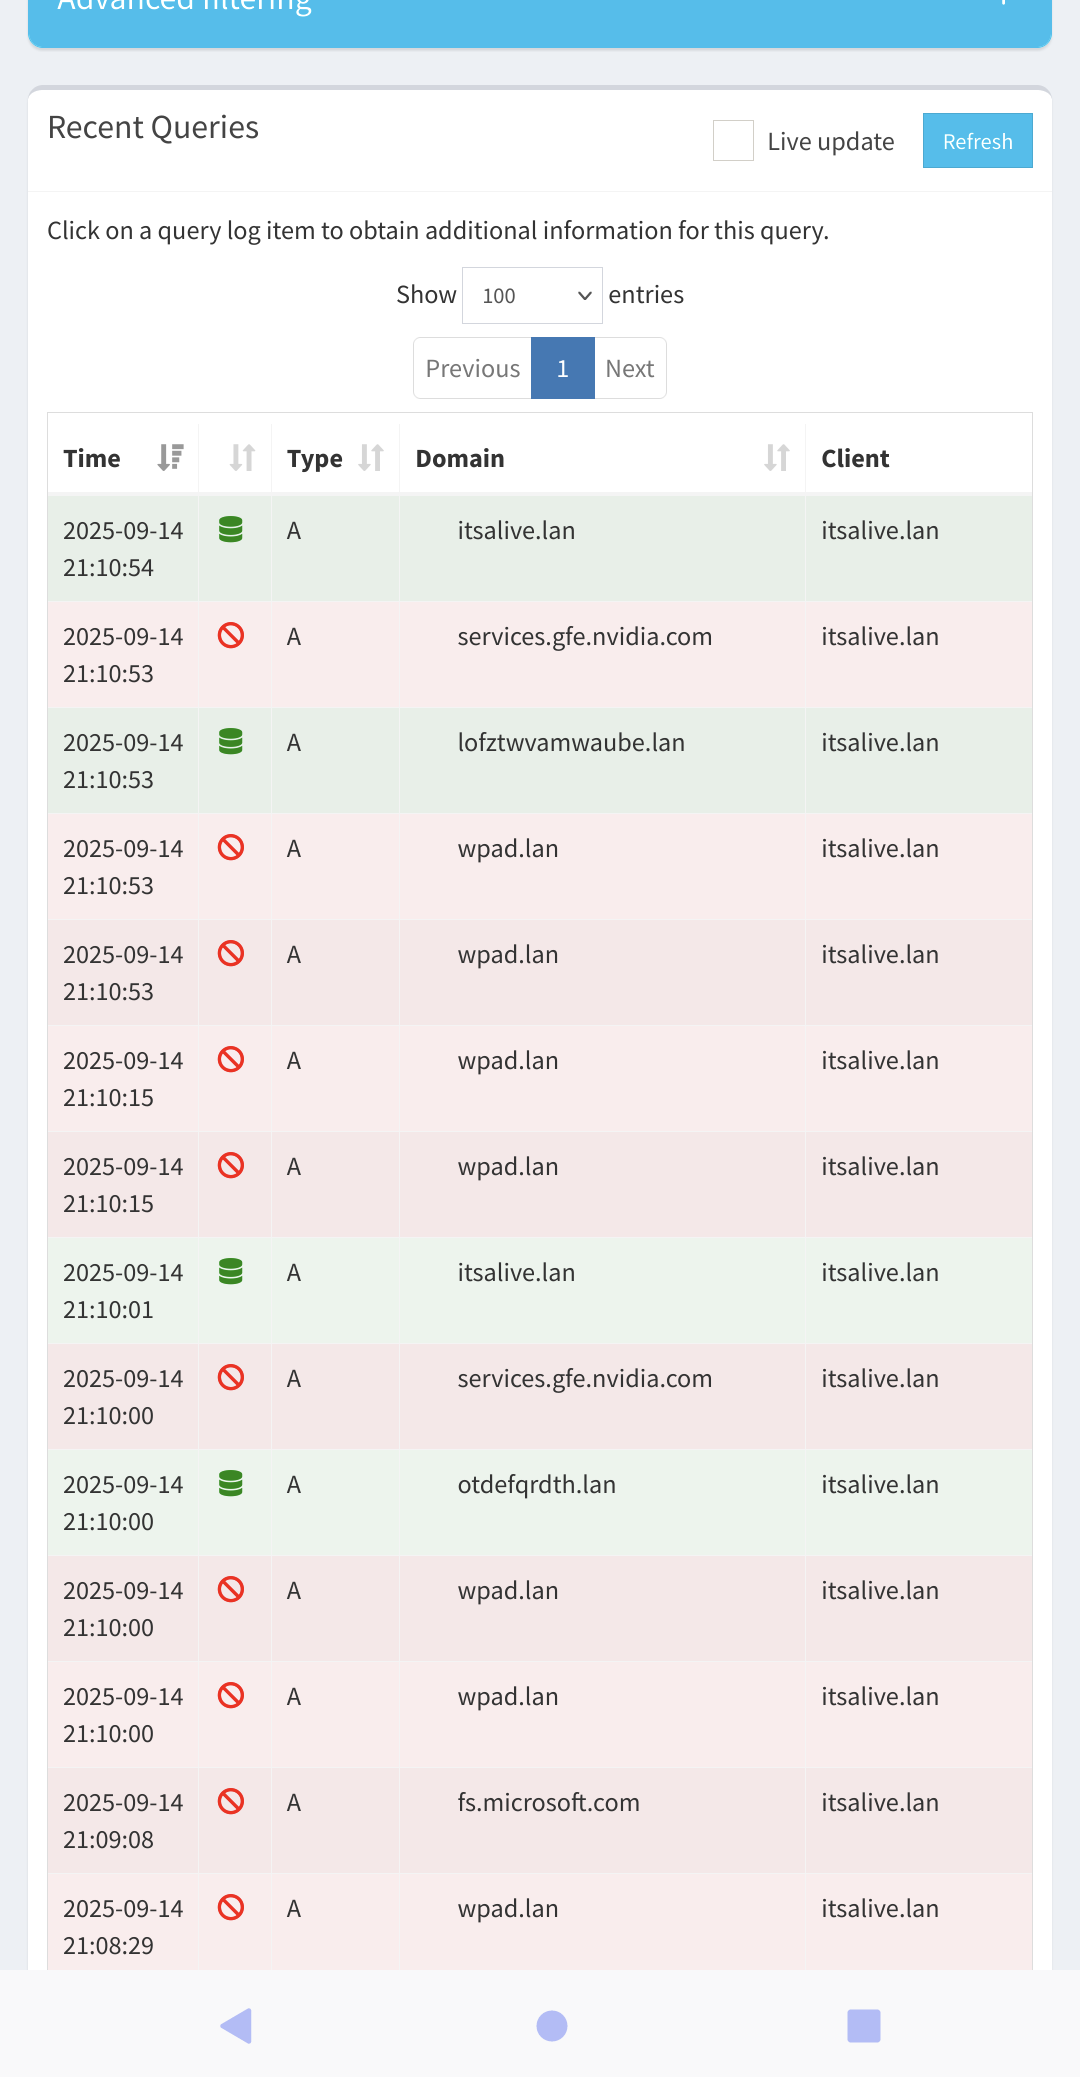
Task: Enable the Live update checkbox
Action: [733, 141]
